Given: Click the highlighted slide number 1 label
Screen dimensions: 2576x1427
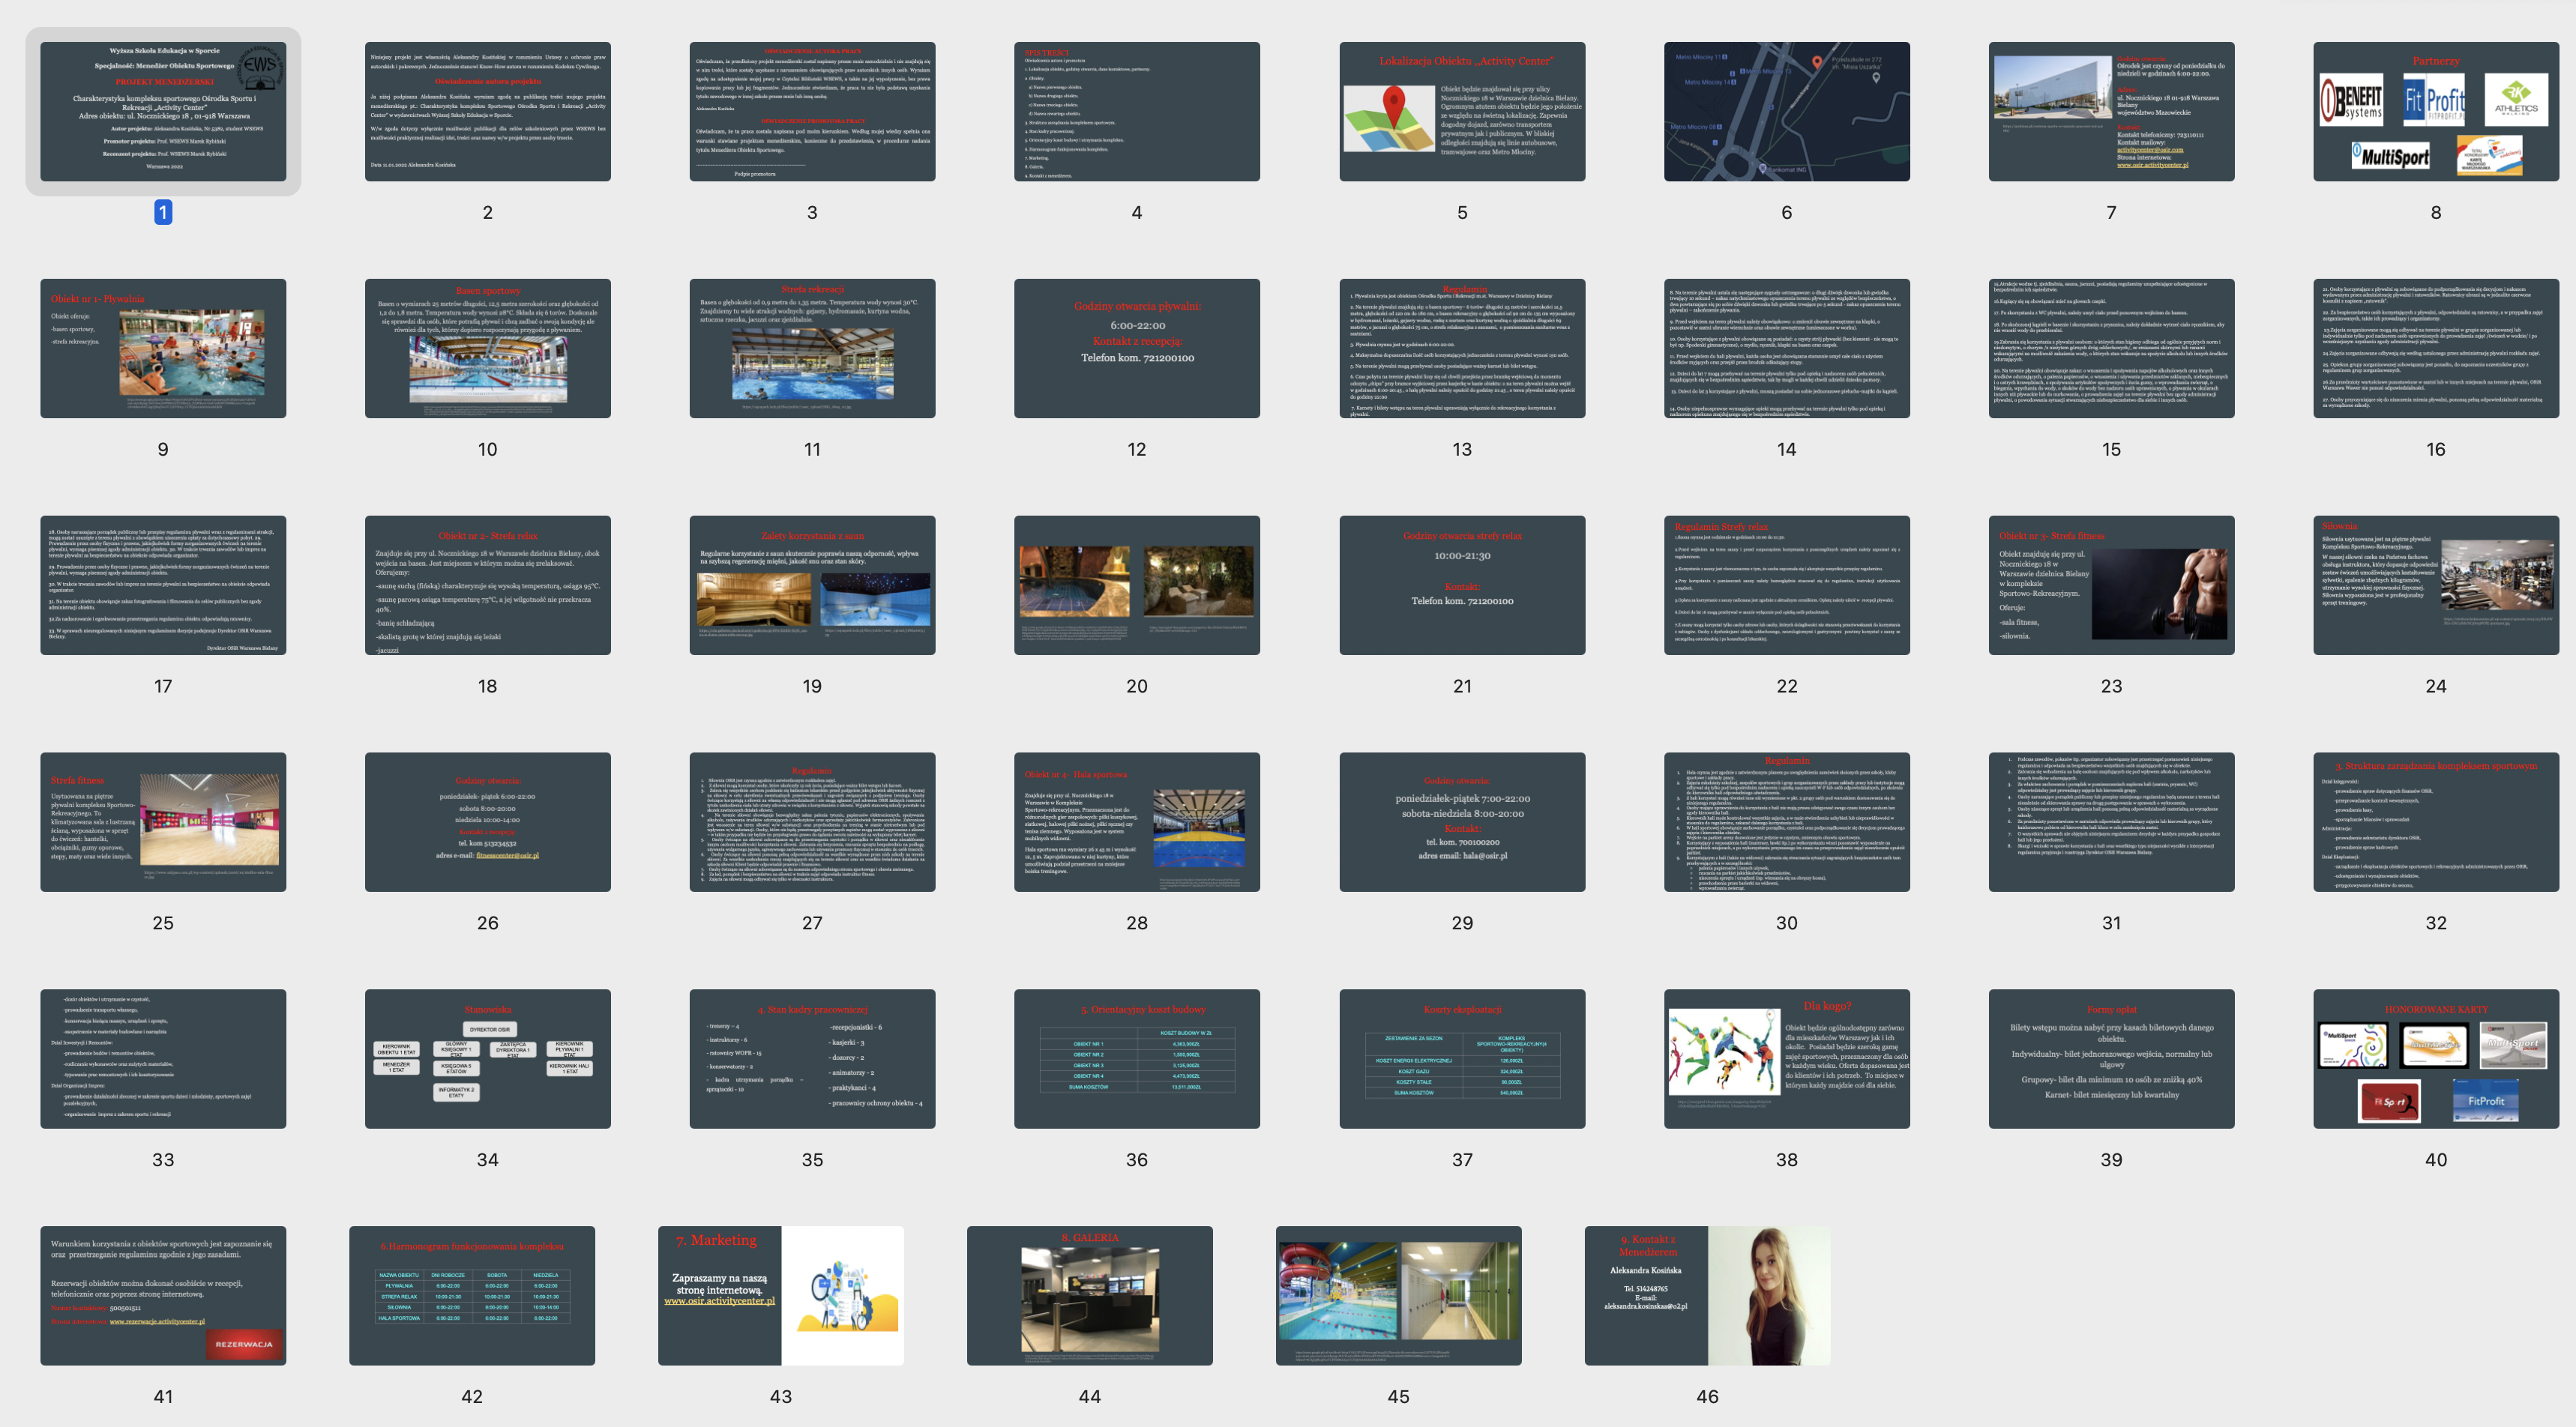Looking at the screenshot, I should click(163, 212).
